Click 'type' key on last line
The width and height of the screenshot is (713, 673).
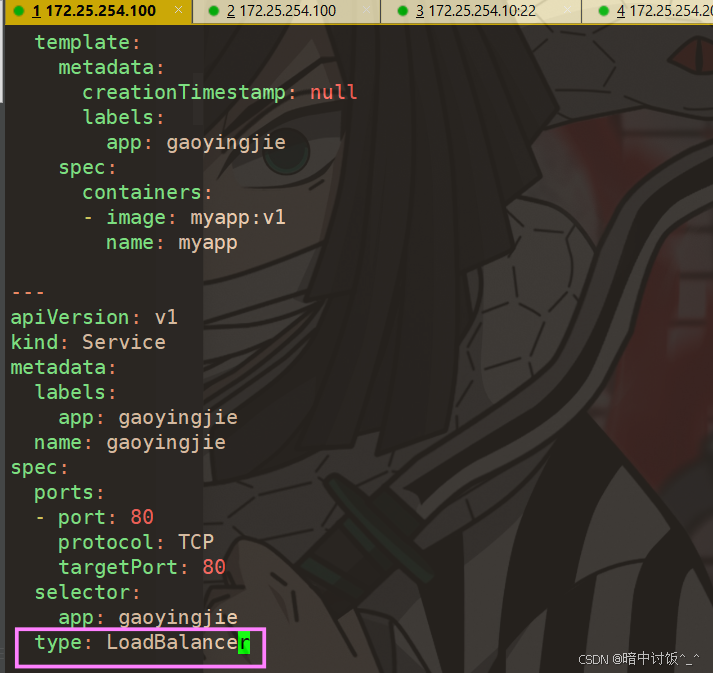click(58, 643)
